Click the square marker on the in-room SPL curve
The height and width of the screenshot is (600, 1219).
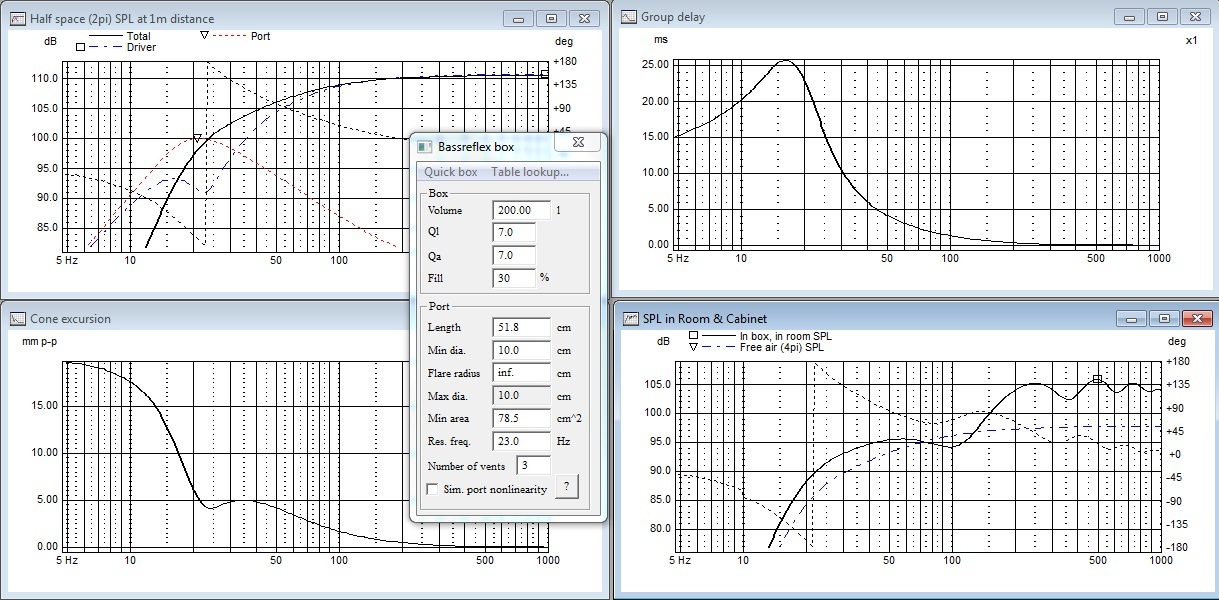(1097, 378)
